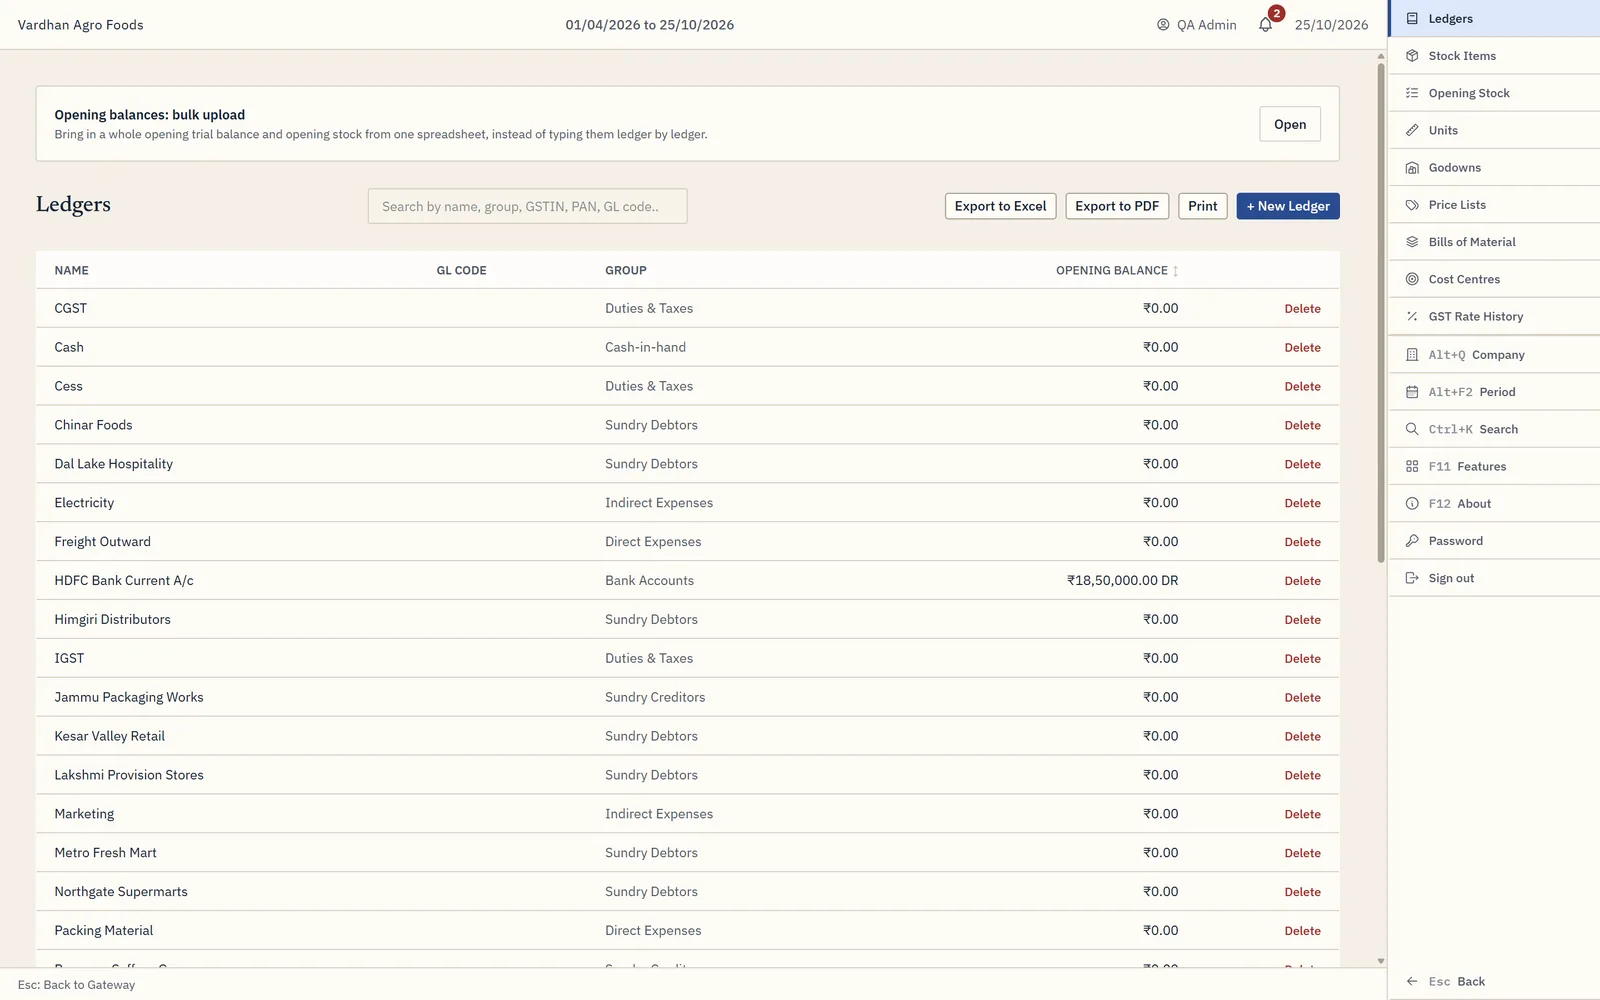This screenshot has height=1000, width=1600.
Task: Click the GL CODE column header
Action: click(x=461, y=271)
